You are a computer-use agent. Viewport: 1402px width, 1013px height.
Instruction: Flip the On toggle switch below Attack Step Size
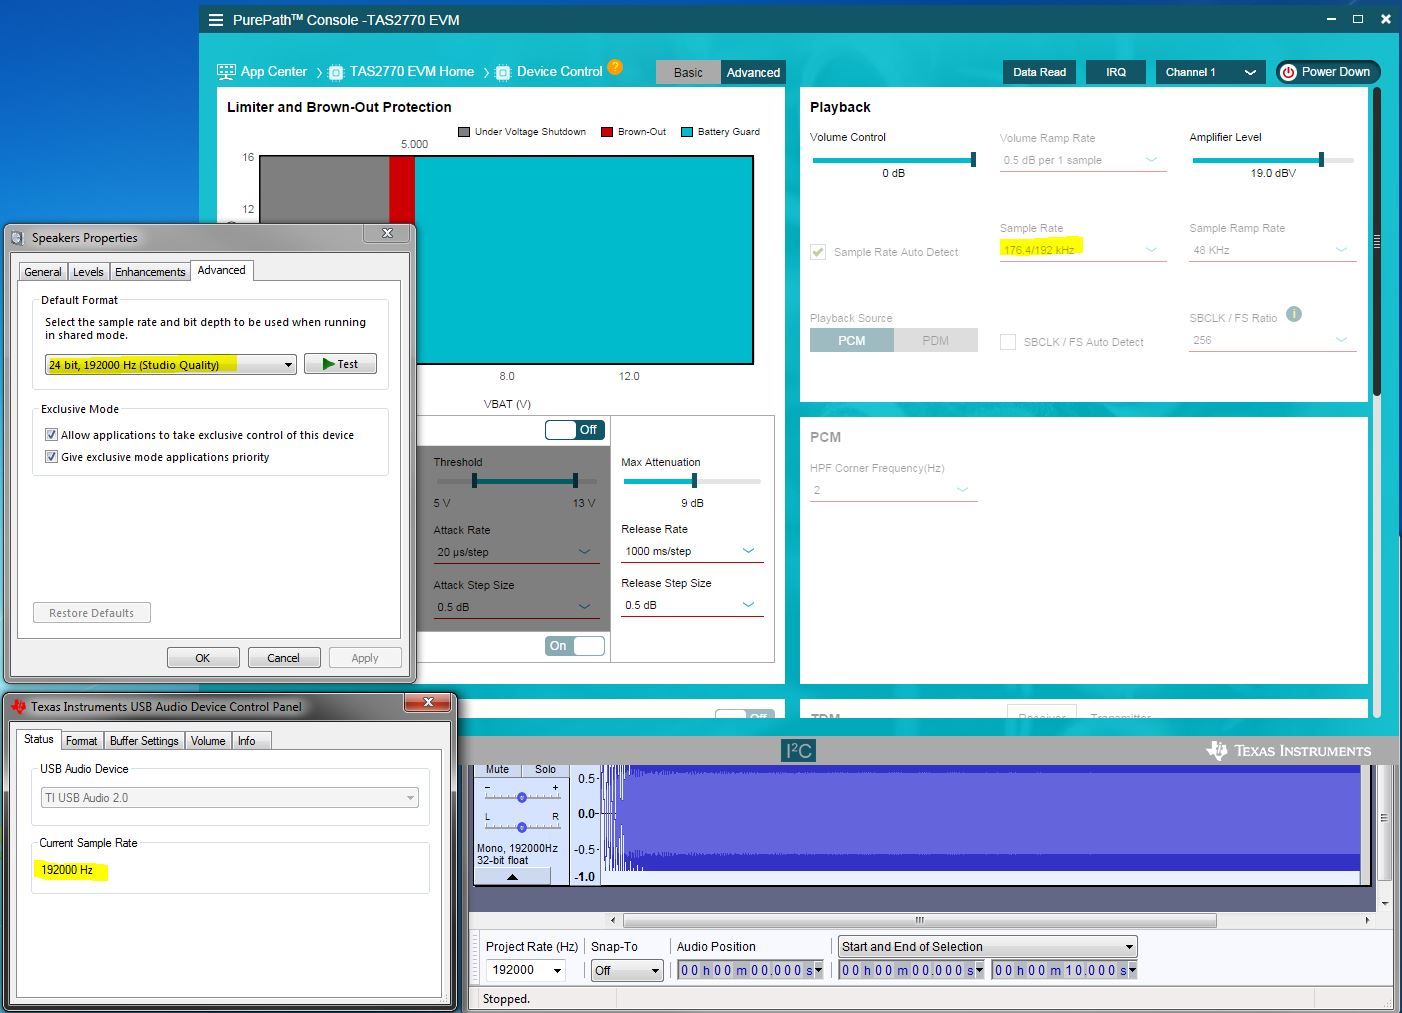click(x=575, y=646)
